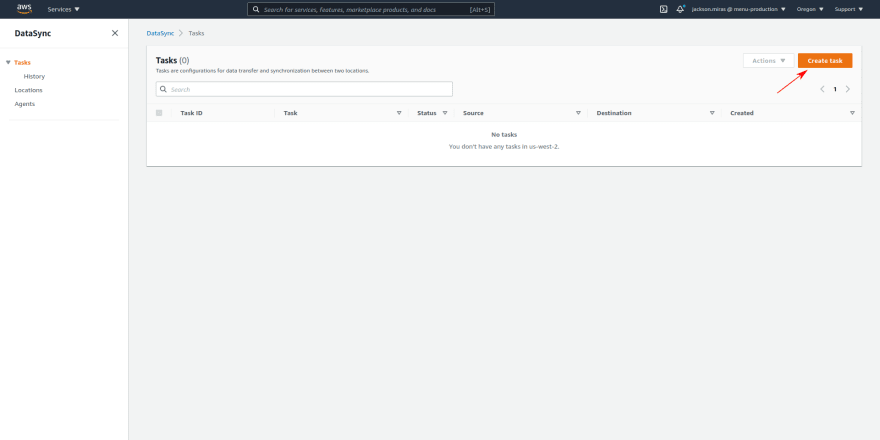Sort by Status column arrow
The image size is (880, 440).
click(x=445, y=113)
